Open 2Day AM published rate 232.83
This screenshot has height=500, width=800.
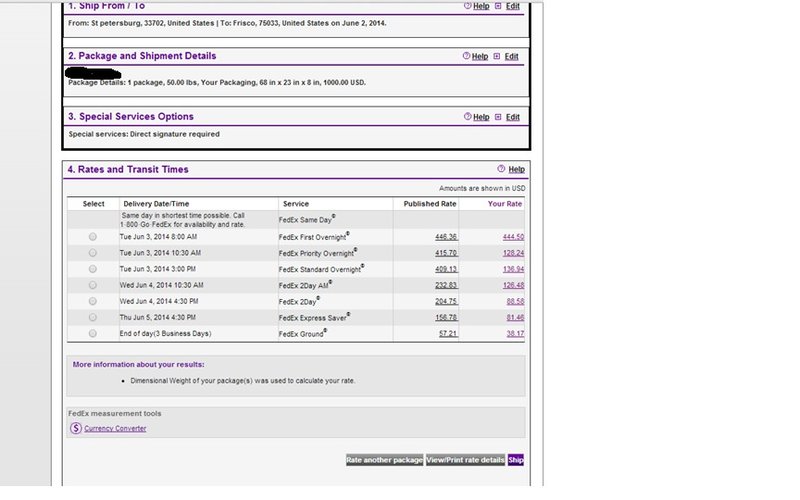pyautogui.click(x=446, y=285)
